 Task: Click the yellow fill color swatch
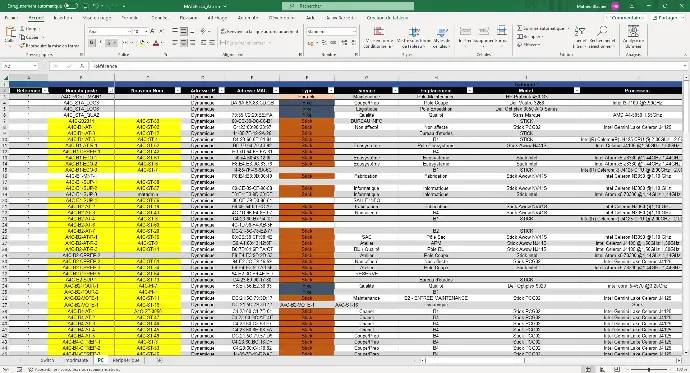[x=142, y=43]
